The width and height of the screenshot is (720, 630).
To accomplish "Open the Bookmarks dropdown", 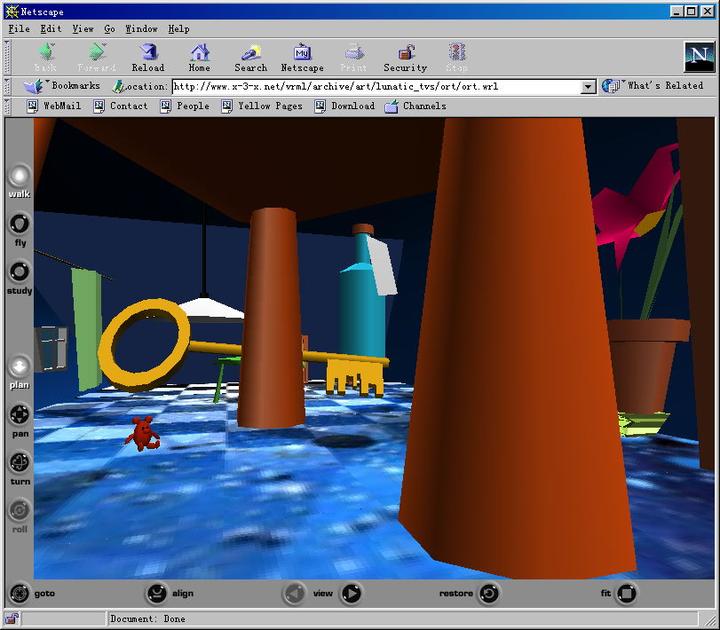I will [x=66, y=86].
